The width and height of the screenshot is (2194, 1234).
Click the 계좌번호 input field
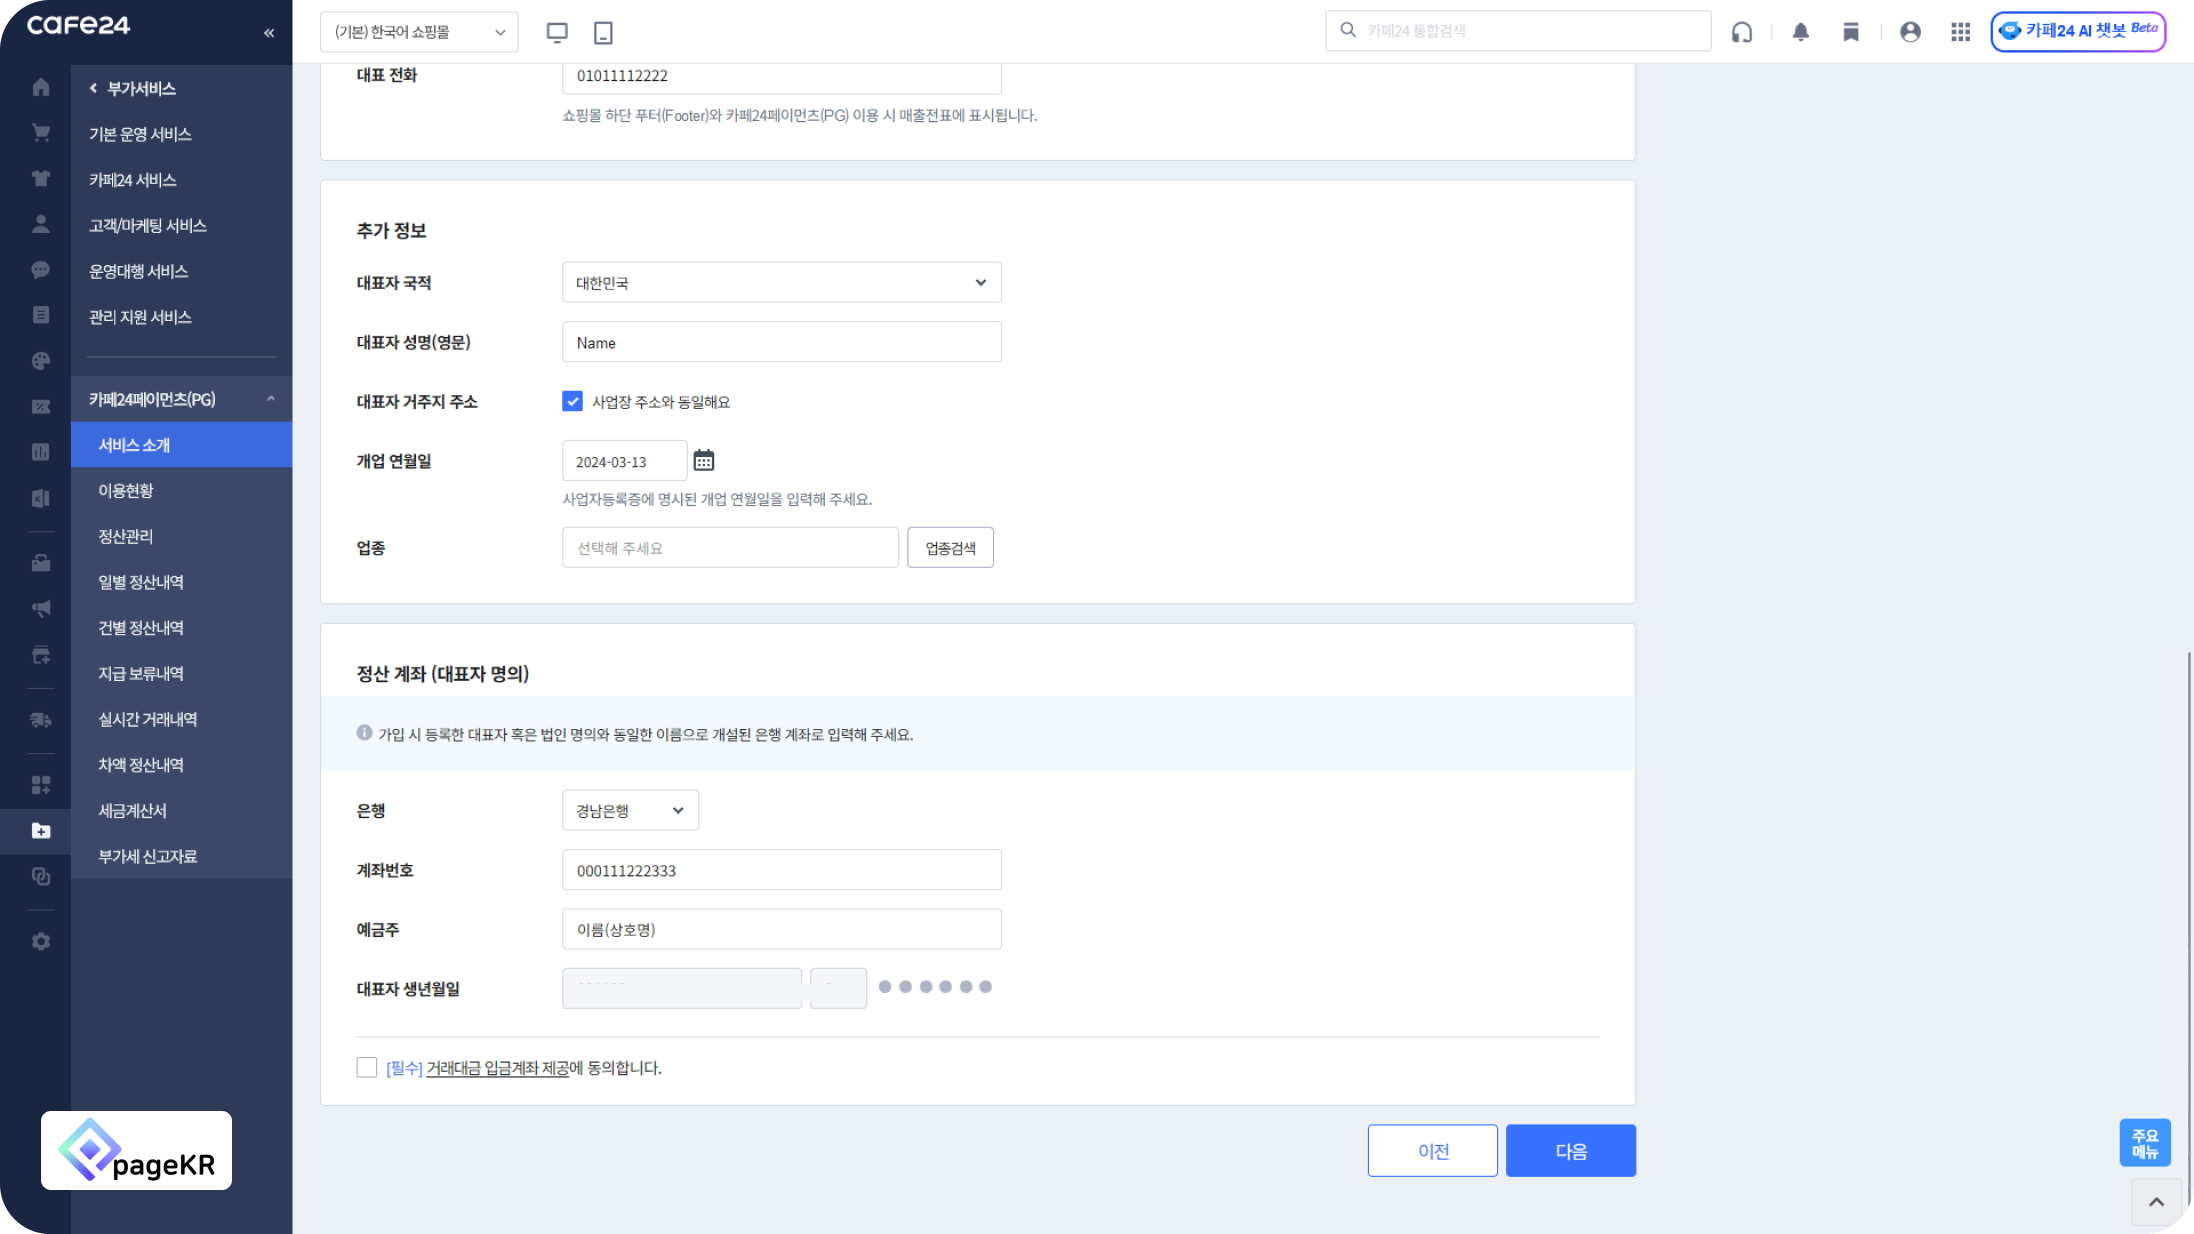tap(781, 870)
